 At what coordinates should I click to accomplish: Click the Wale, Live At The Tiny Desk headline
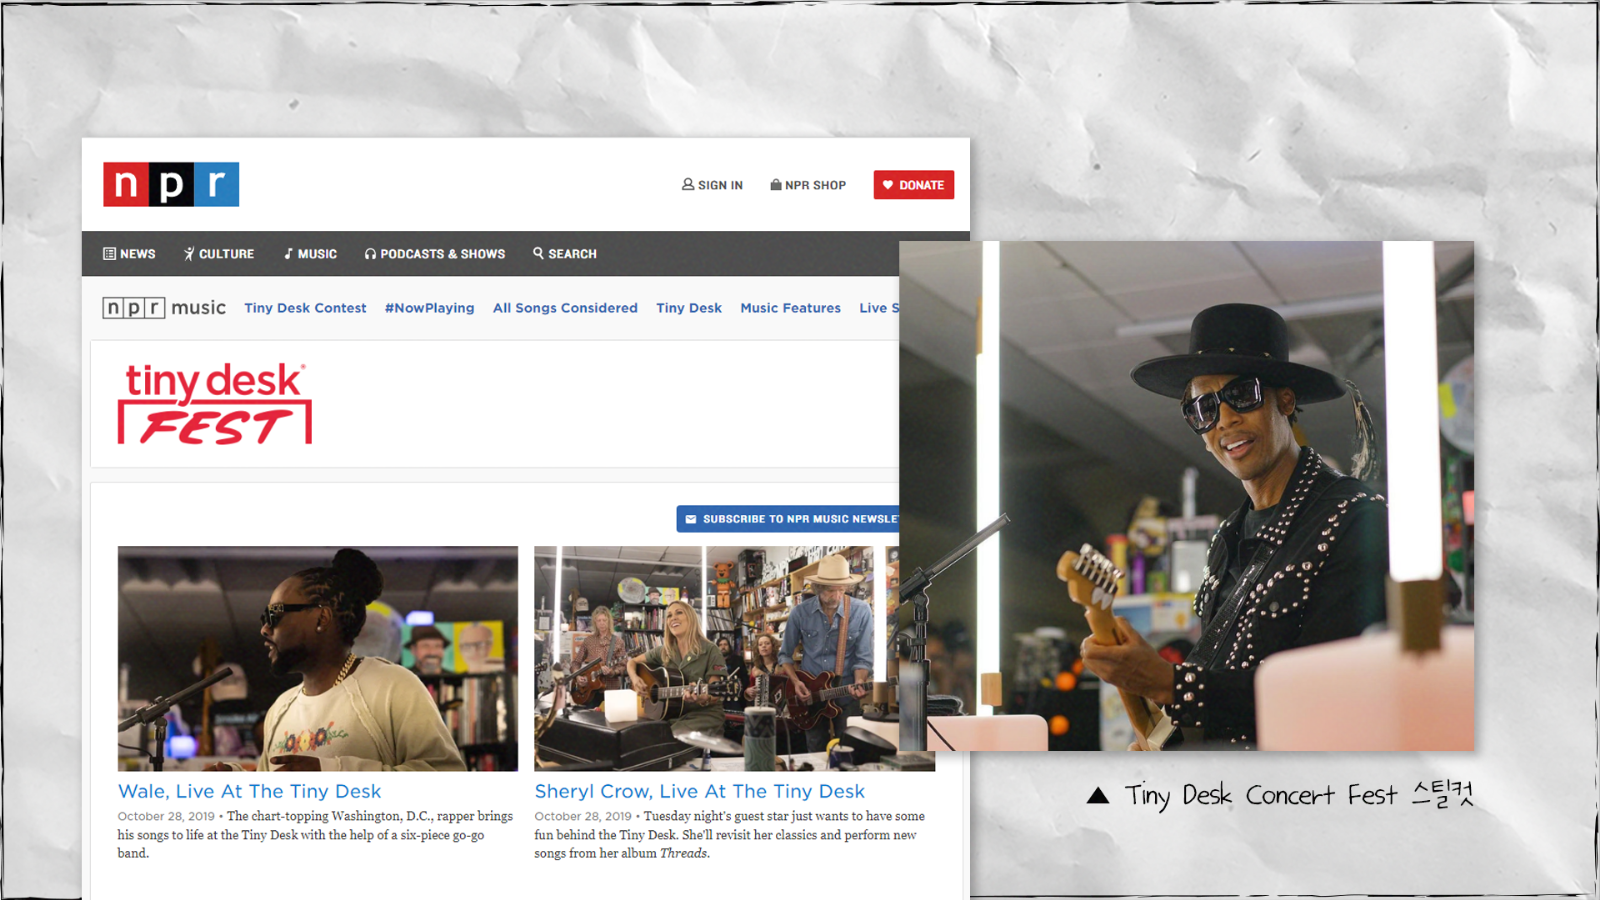pyautogui.click(x=250, y=791)
